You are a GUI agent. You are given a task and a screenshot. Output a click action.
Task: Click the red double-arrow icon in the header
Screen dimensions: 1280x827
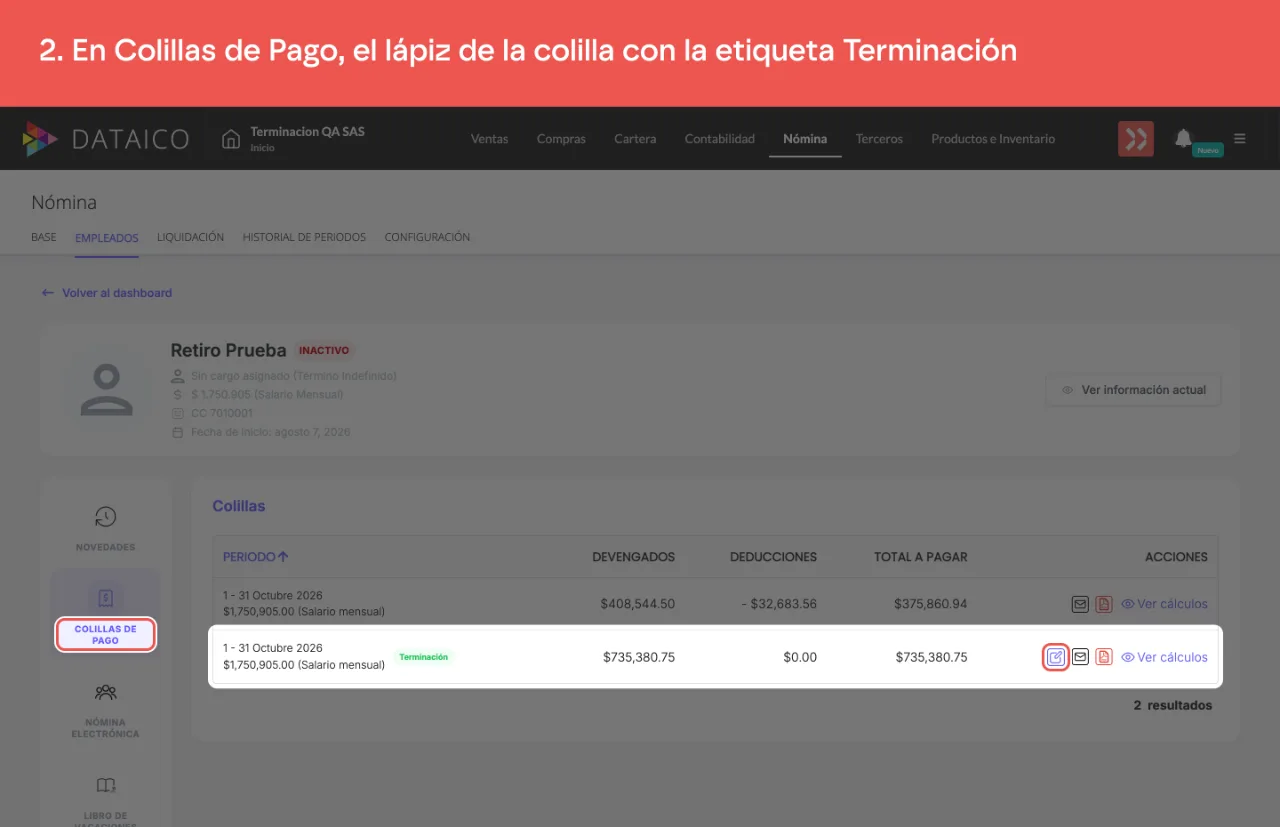tap(1136, 138)
